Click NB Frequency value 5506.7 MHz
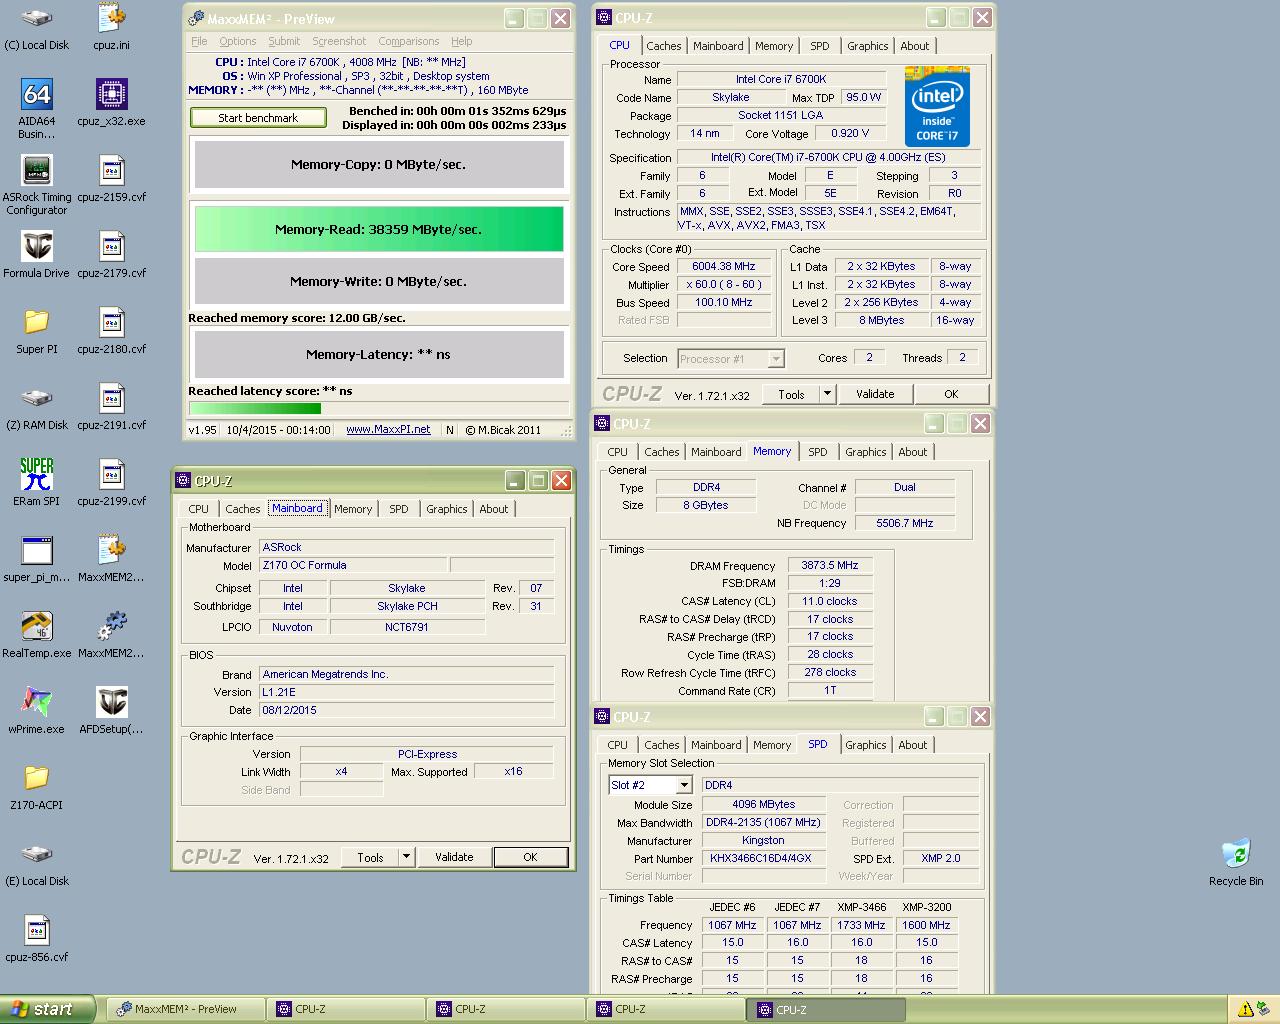1280x1024 pixels. pos(904,523)
